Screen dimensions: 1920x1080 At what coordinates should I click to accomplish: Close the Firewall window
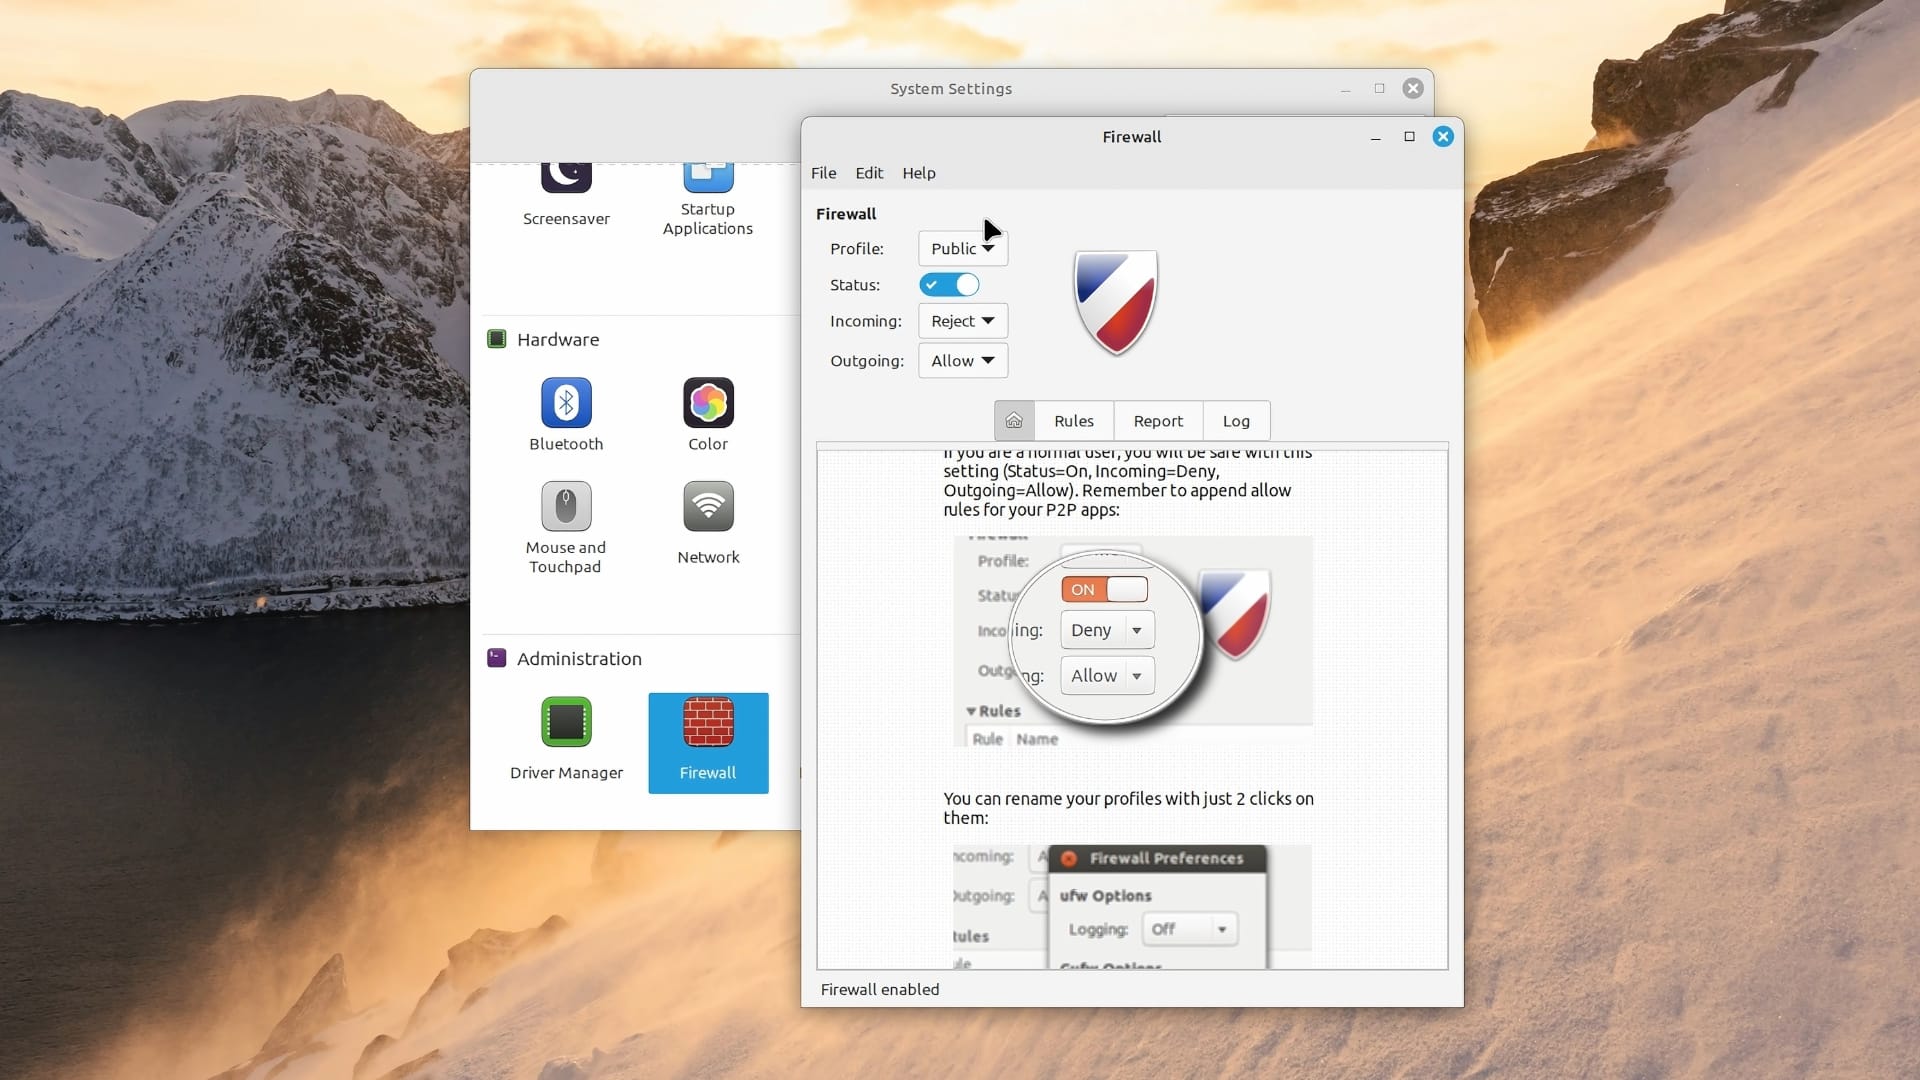tap(1443, 137)
